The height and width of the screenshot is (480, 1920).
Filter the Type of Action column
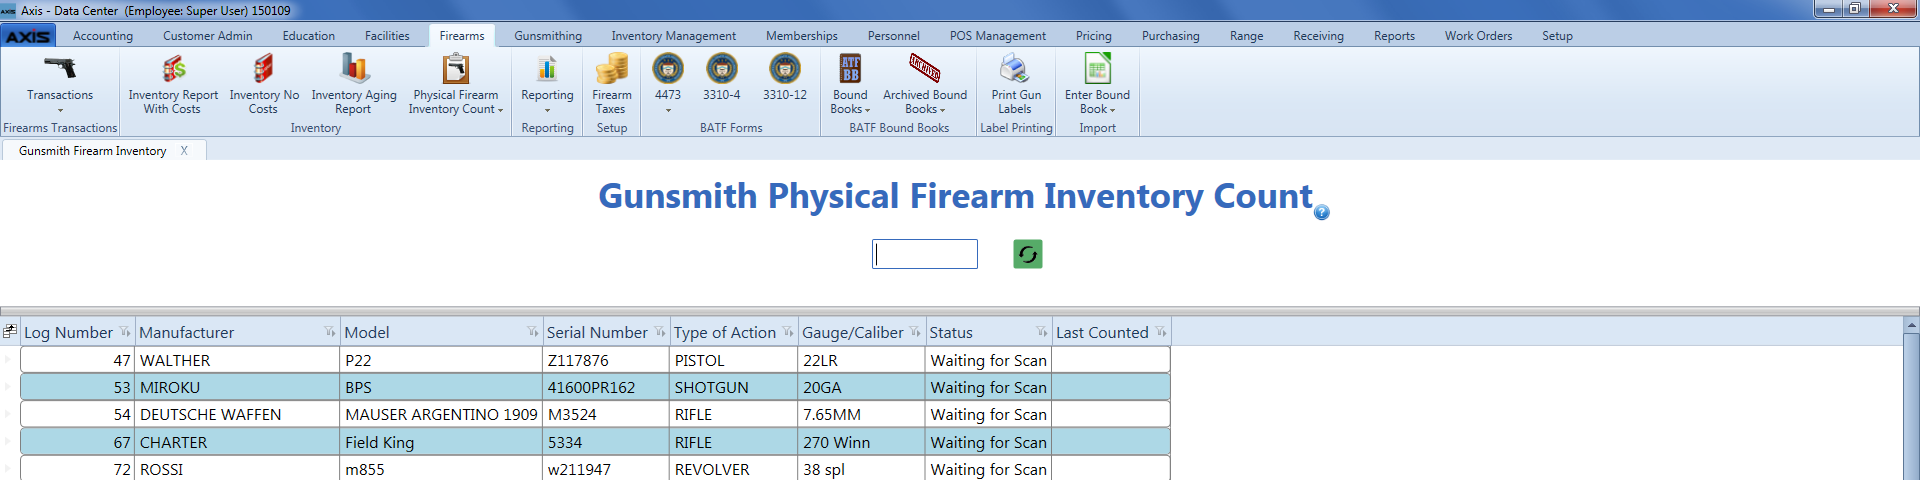pyautogui.click(x=788, y=332)
